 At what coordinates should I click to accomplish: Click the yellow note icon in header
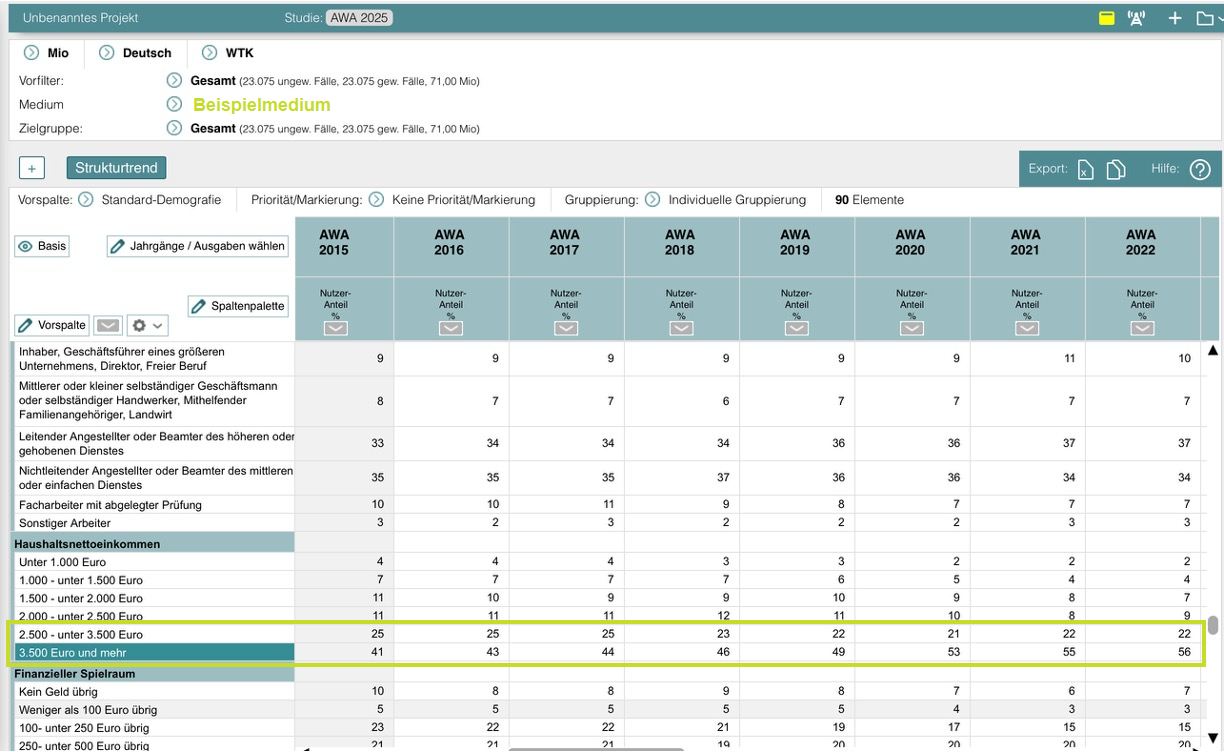tap(1107, 18)
